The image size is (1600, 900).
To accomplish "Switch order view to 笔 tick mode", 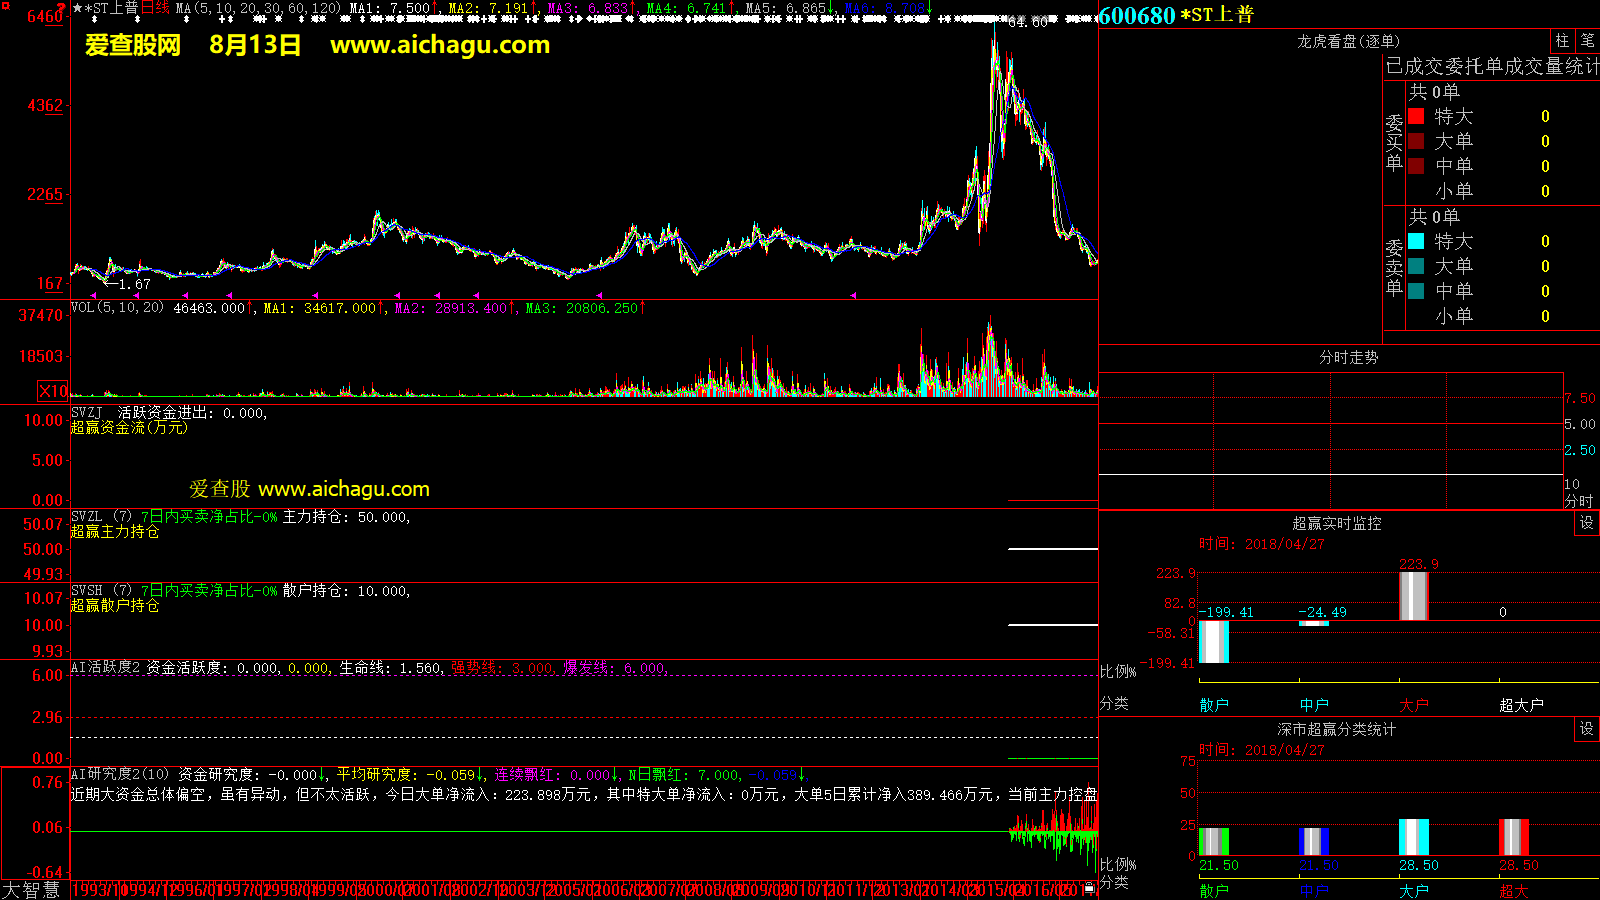I will click(1587, 40).
